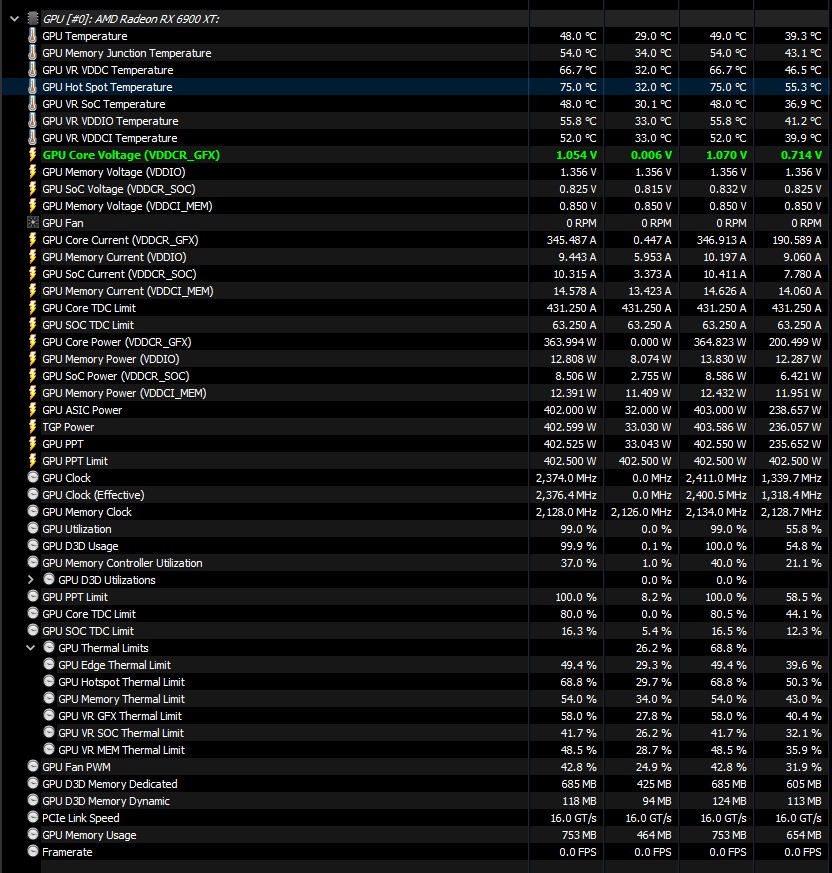
Task: Click the 403.586 W TGP Power maximum
Action: pos(720,426)
